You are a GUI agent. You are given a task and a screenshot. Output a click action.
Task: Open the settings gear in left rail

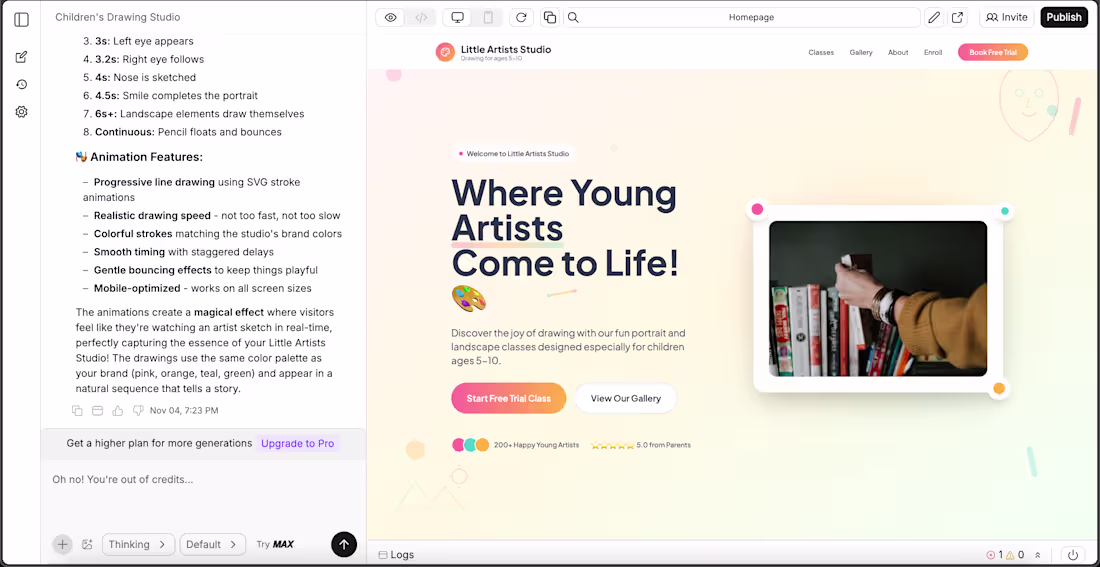(x=22, y=112)
